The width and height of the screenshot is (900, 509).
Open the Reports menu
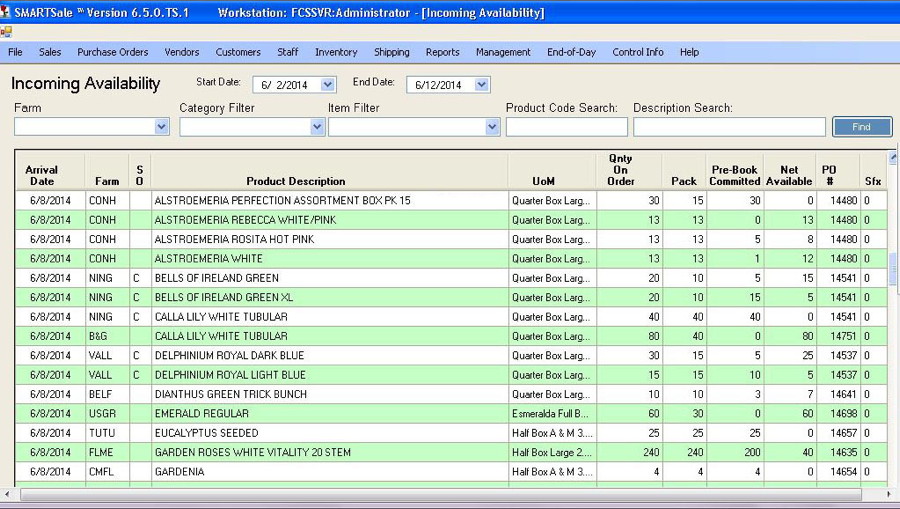(x=442, y=52)
